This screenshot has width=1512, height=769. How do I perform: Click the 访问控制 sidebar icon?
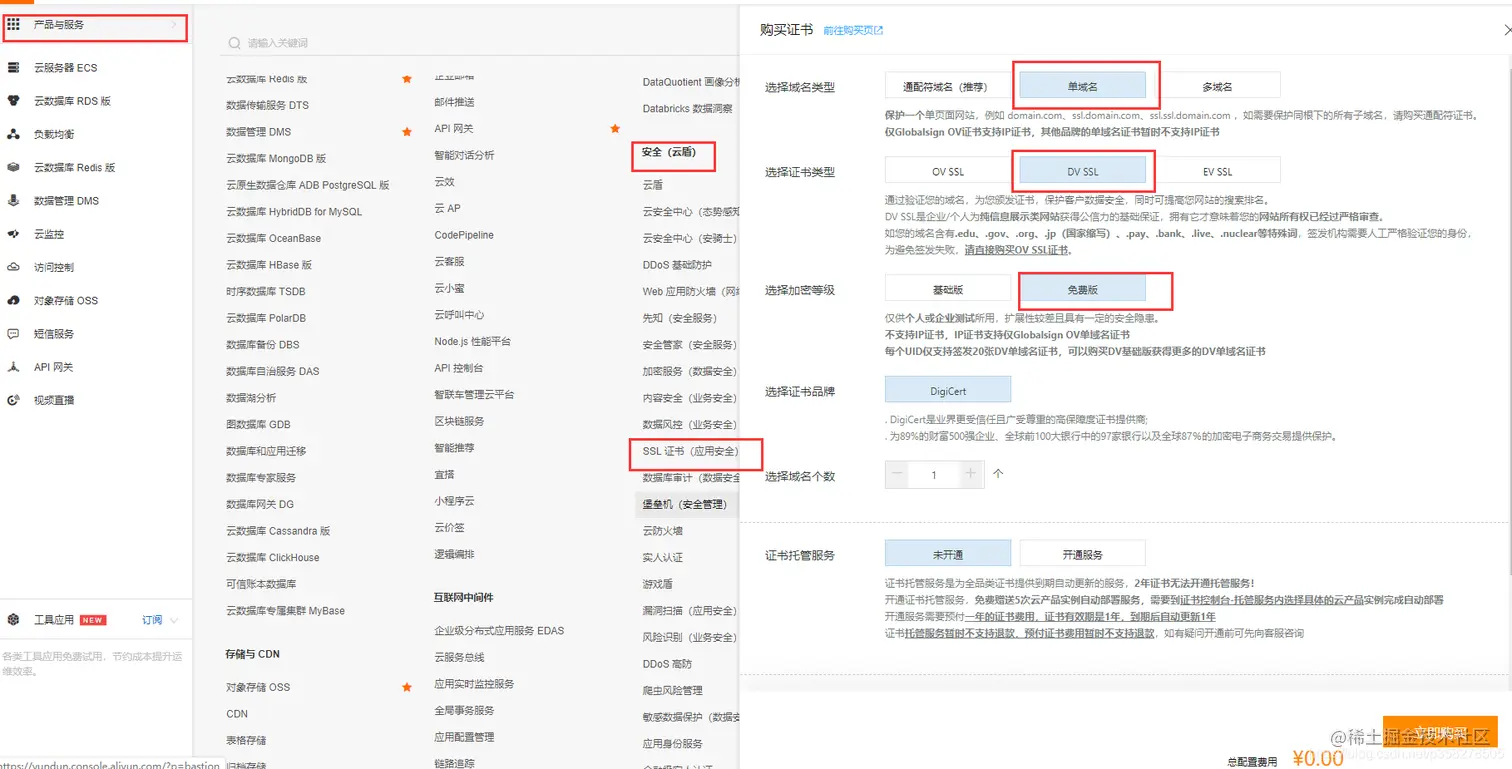click(x=14, y=267)
